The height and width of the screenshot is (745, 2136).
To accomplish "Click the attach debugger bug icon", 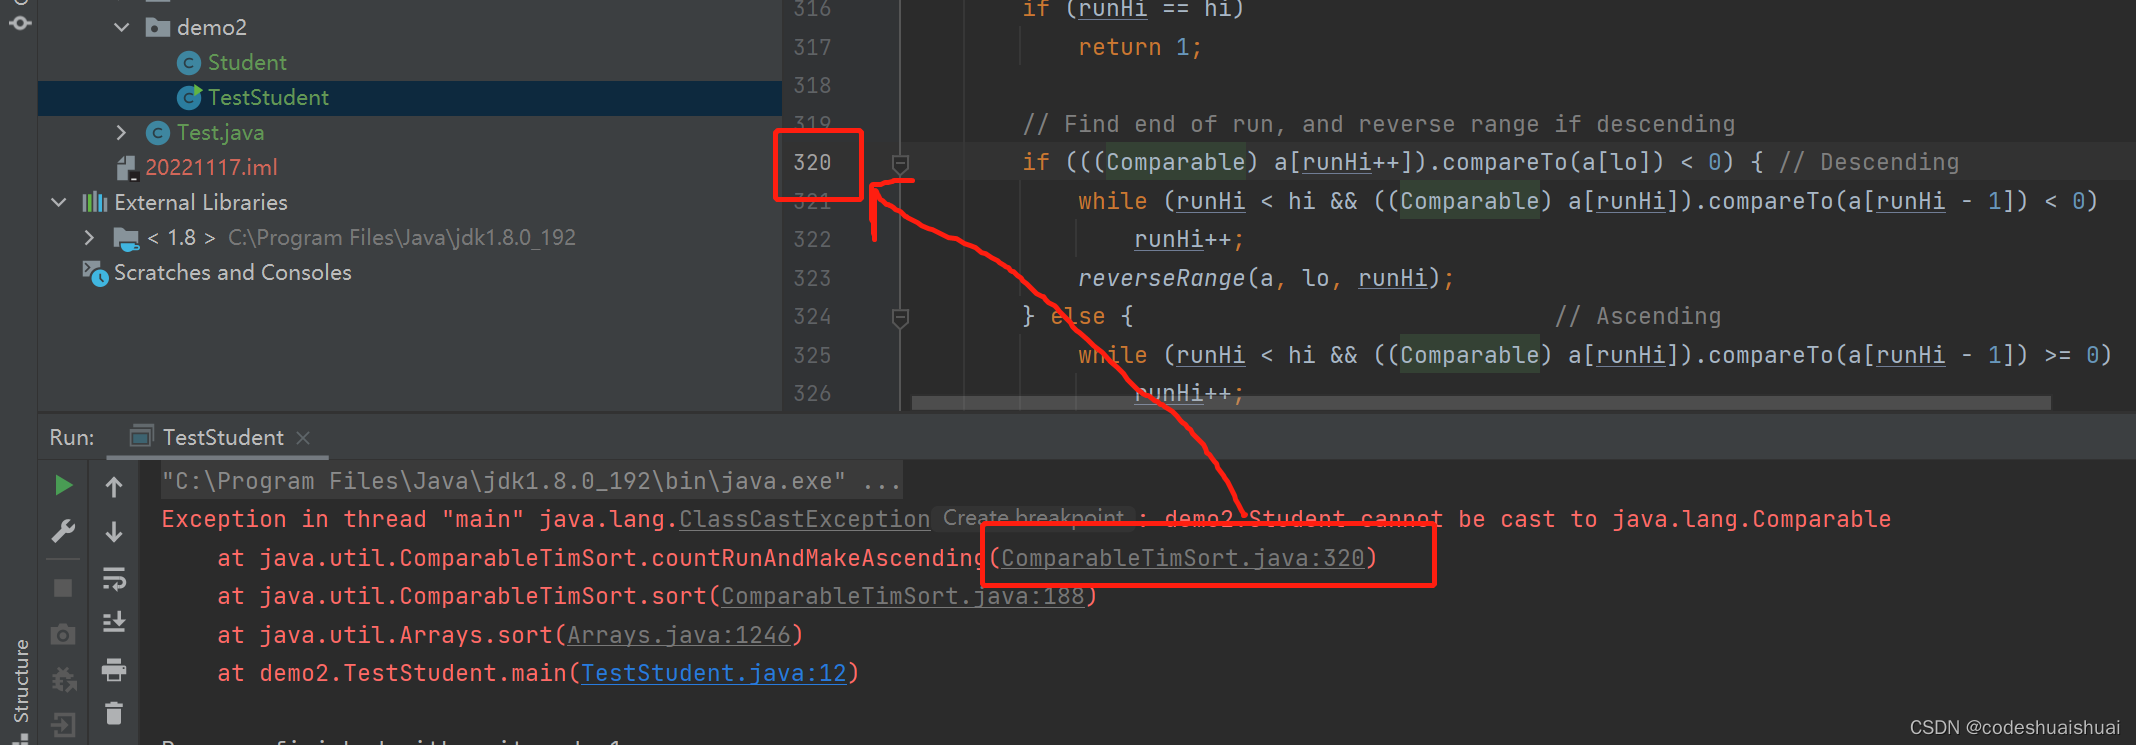I will (x=63, y=680).
